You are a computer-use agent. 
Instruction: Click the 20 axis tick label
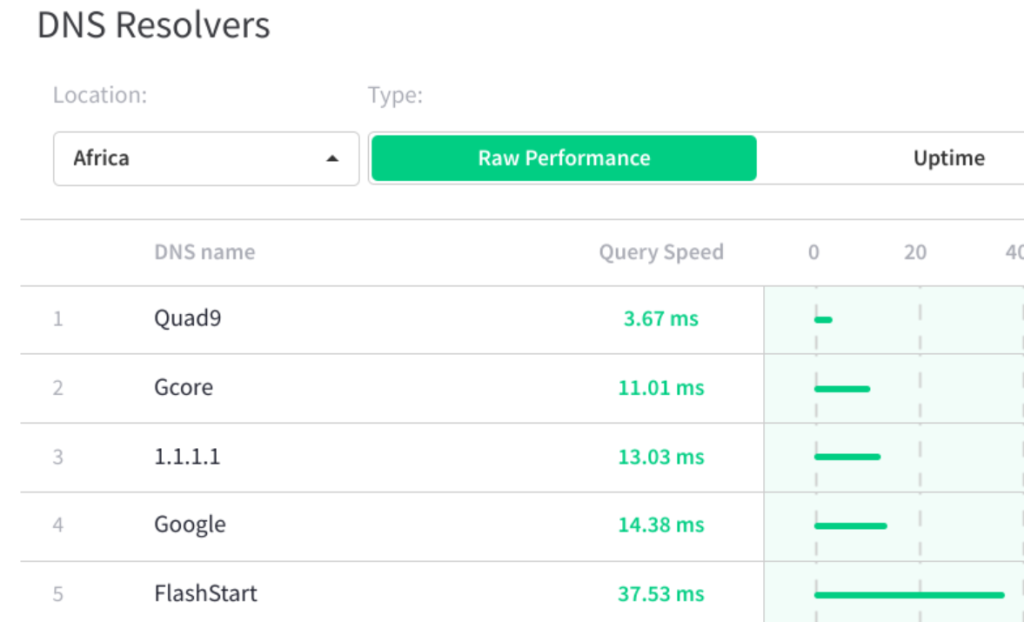(915, 252)
